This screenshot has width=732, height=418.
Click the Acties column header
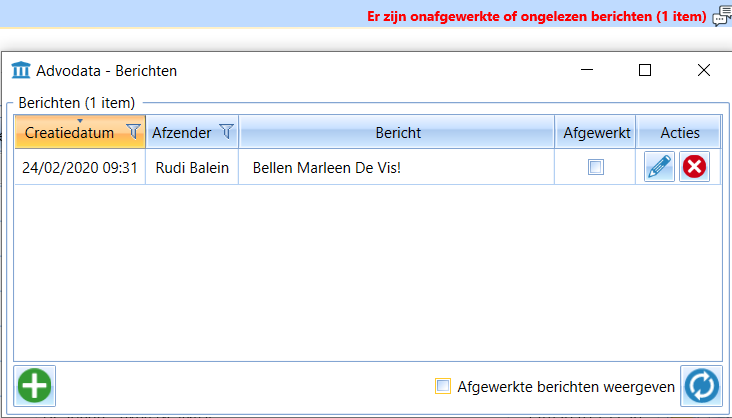pyautogui.click(x=679, y=133)
